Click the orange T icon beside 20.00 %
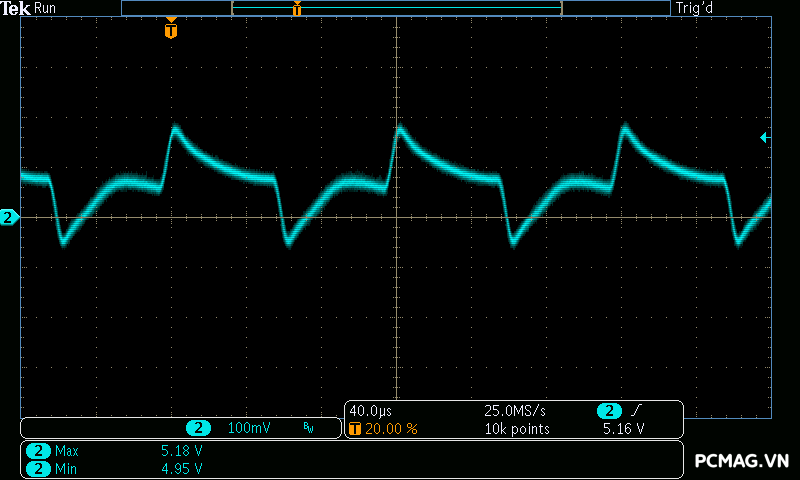The height and width of the screenshot is (480, 800). click(x=355, y=429)
